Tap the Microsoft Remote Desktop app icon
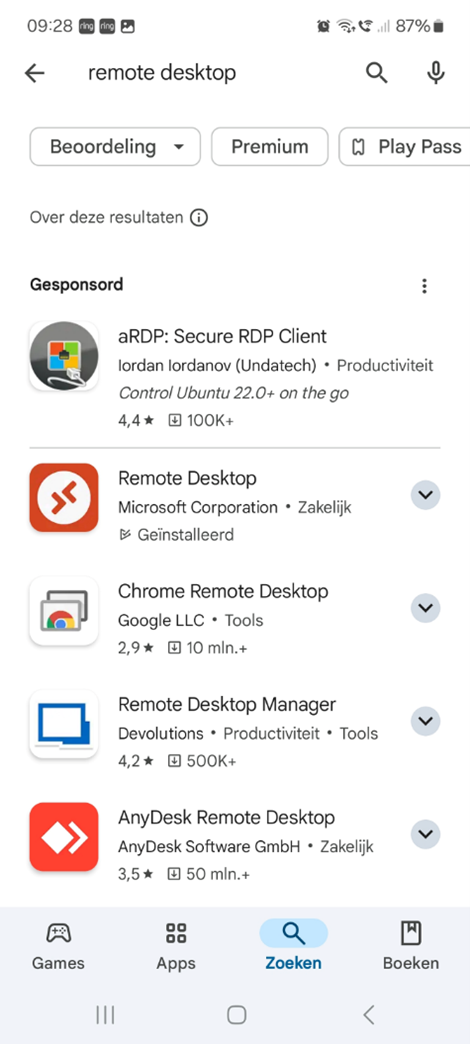 pyautogui.click(x=64, y=497)
